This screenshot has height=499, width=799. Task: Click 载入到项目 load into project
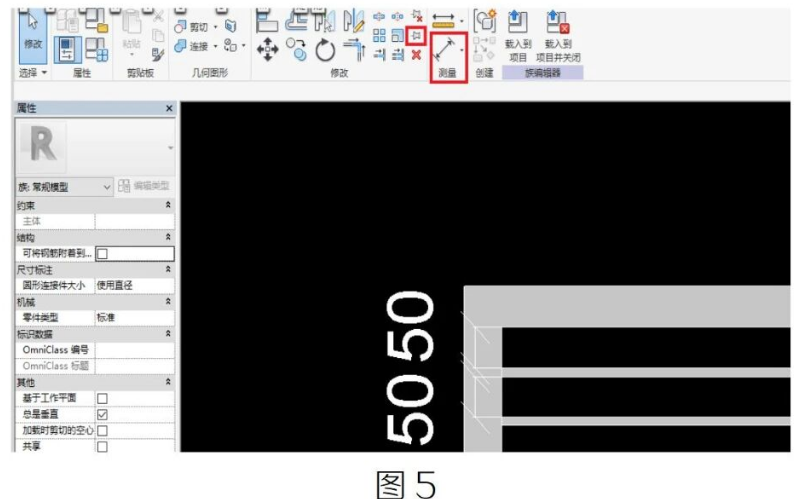(518, 36)
